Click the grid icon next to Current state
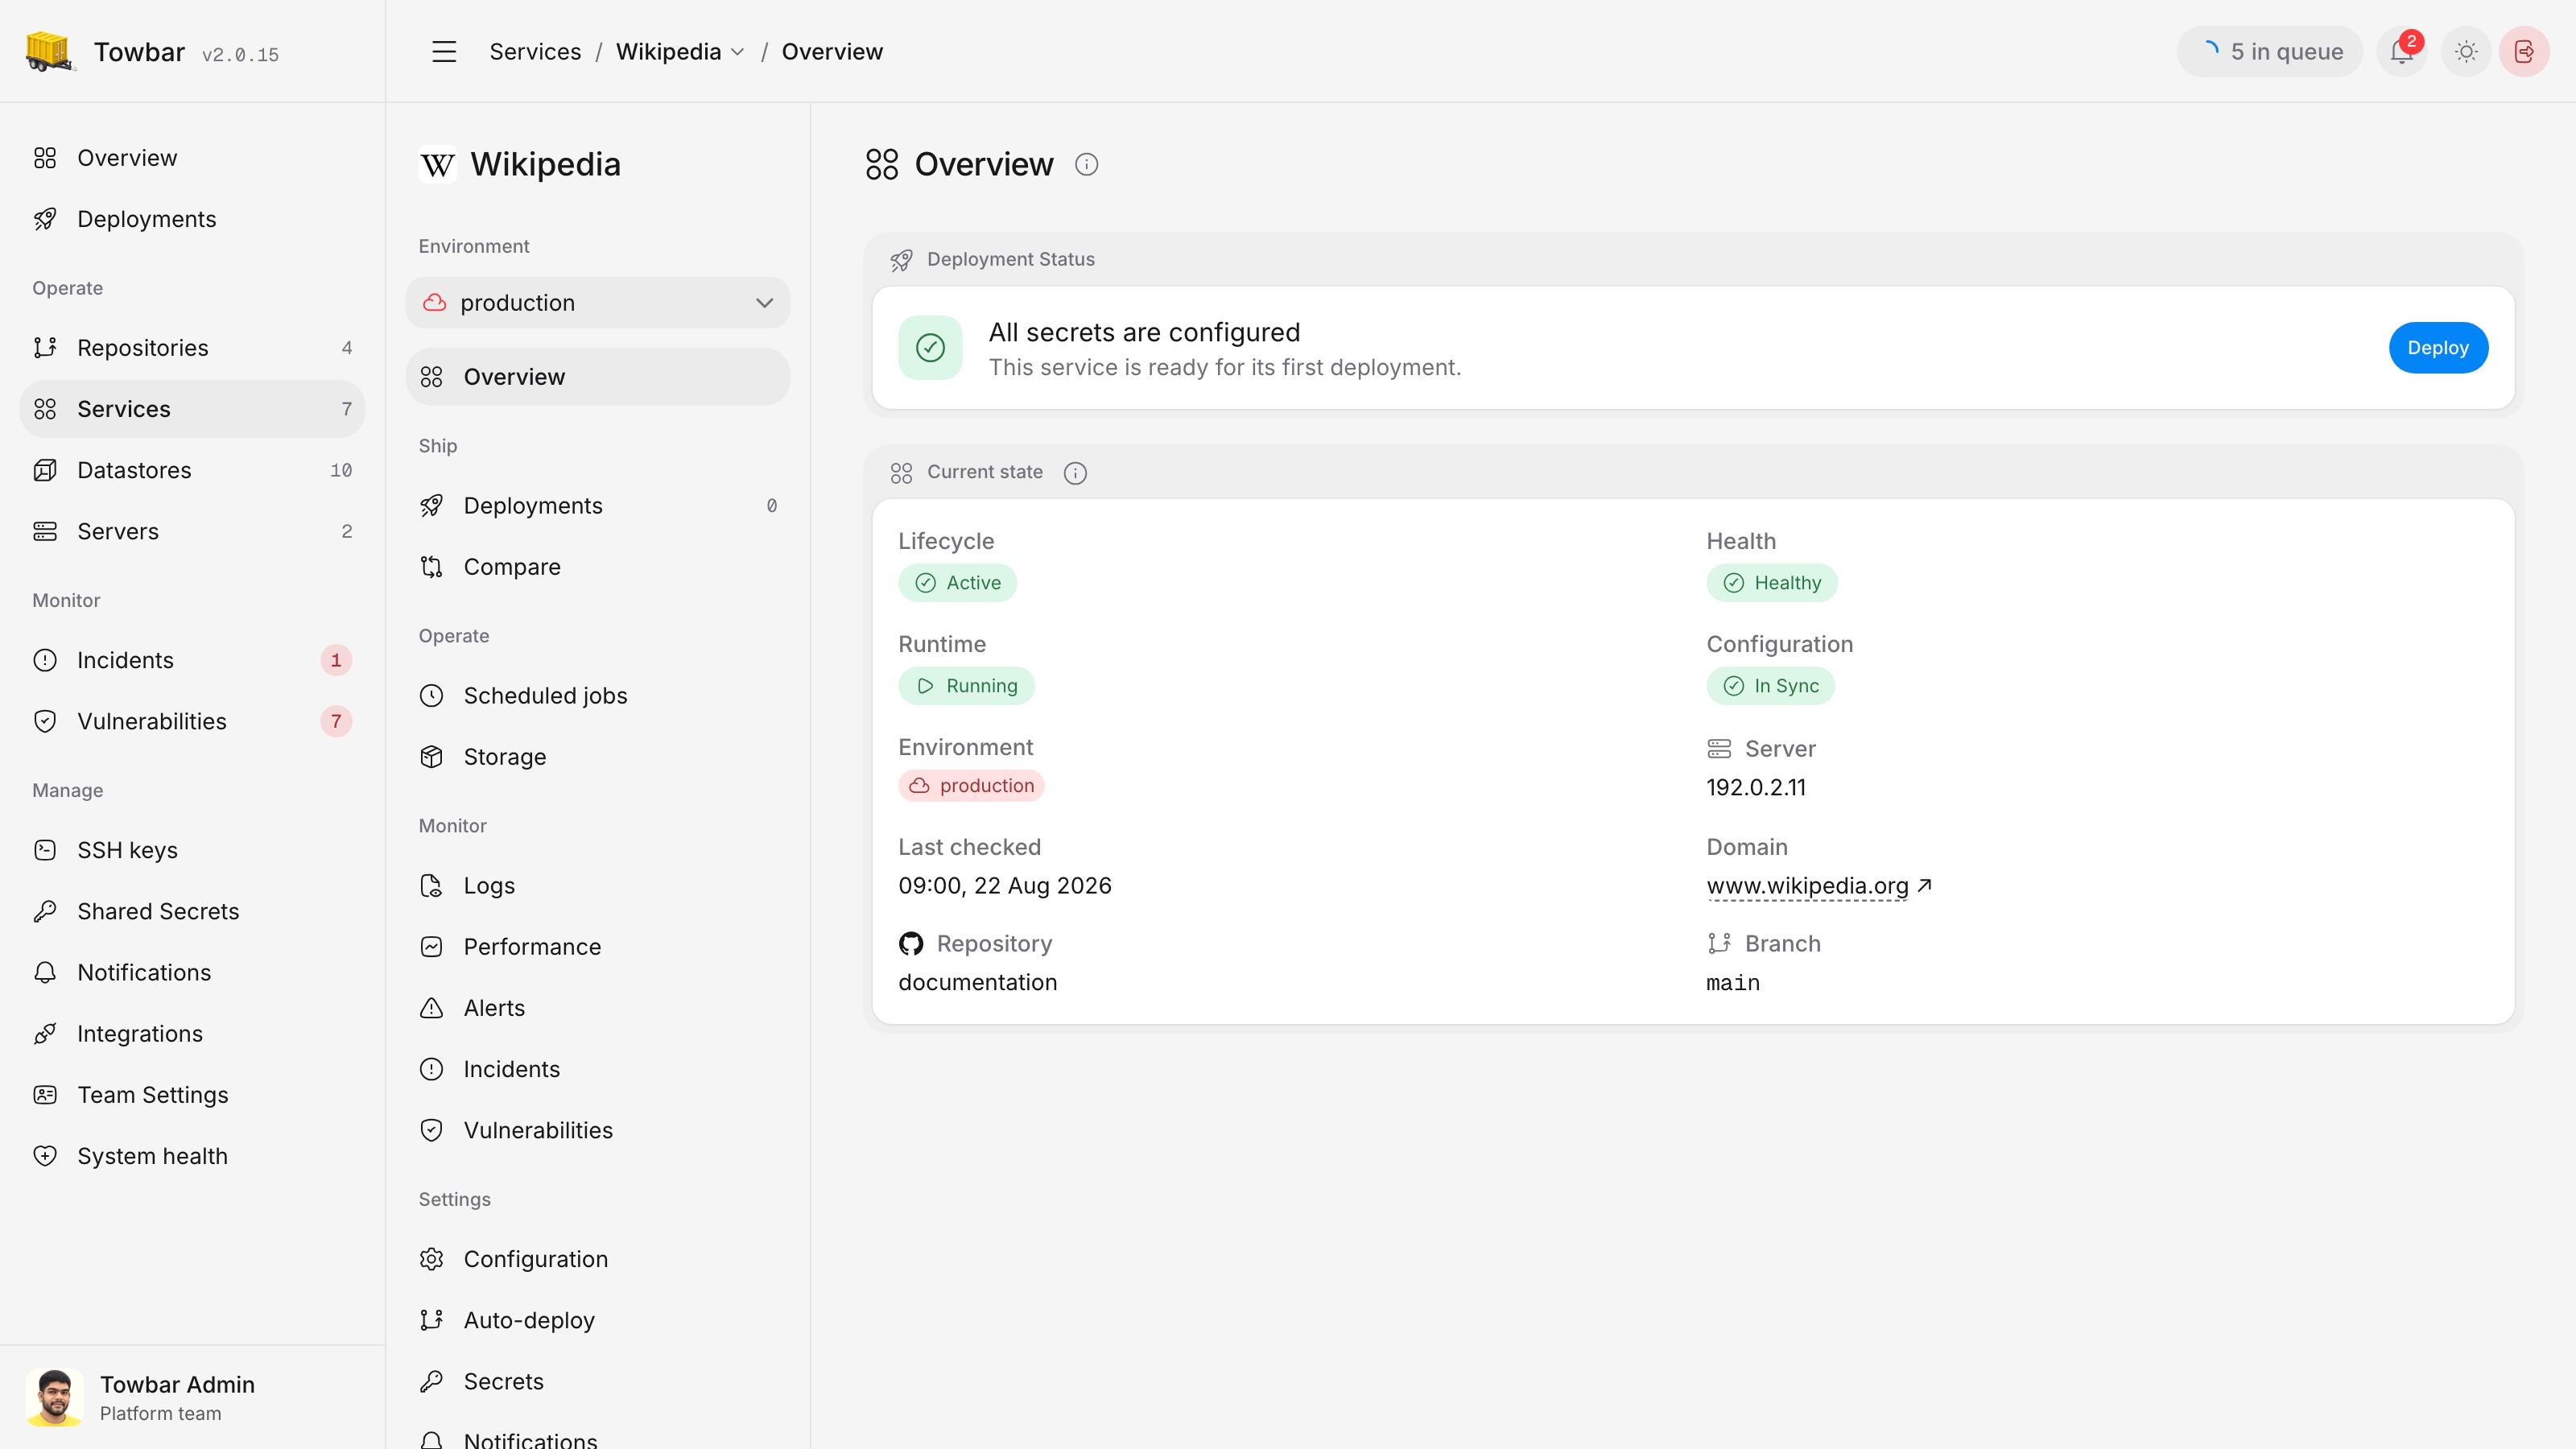 click(901, 472)
